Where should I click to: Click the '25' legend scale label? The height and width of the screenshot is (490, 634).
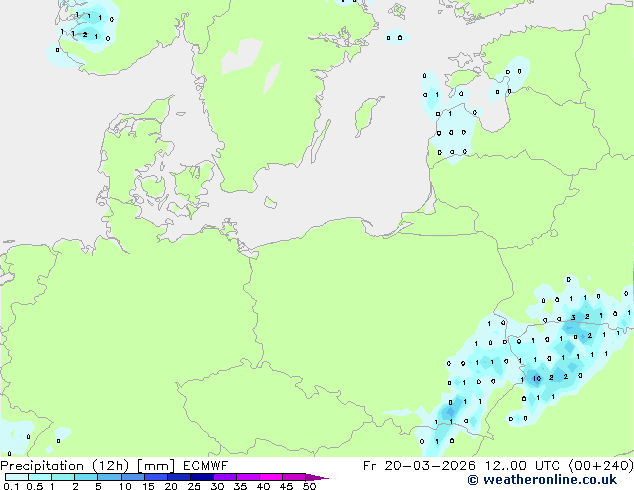pos(194,486)
